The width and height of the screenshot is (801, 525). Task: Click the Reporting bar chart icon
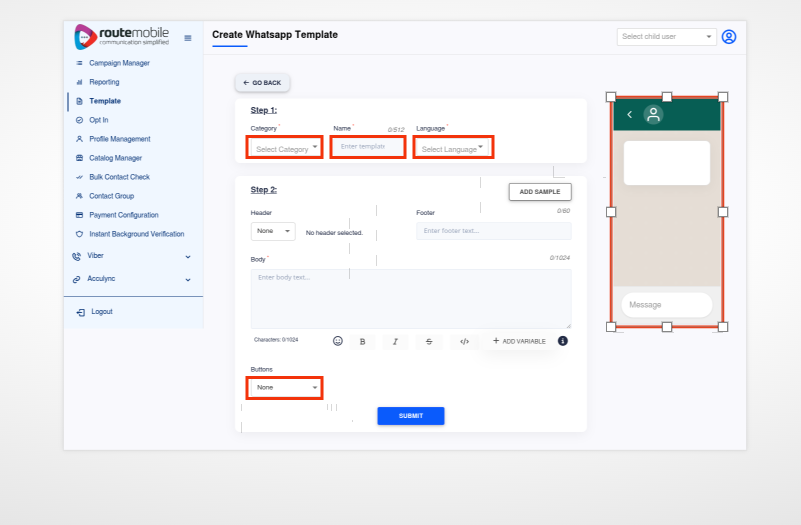pos(79,82)
